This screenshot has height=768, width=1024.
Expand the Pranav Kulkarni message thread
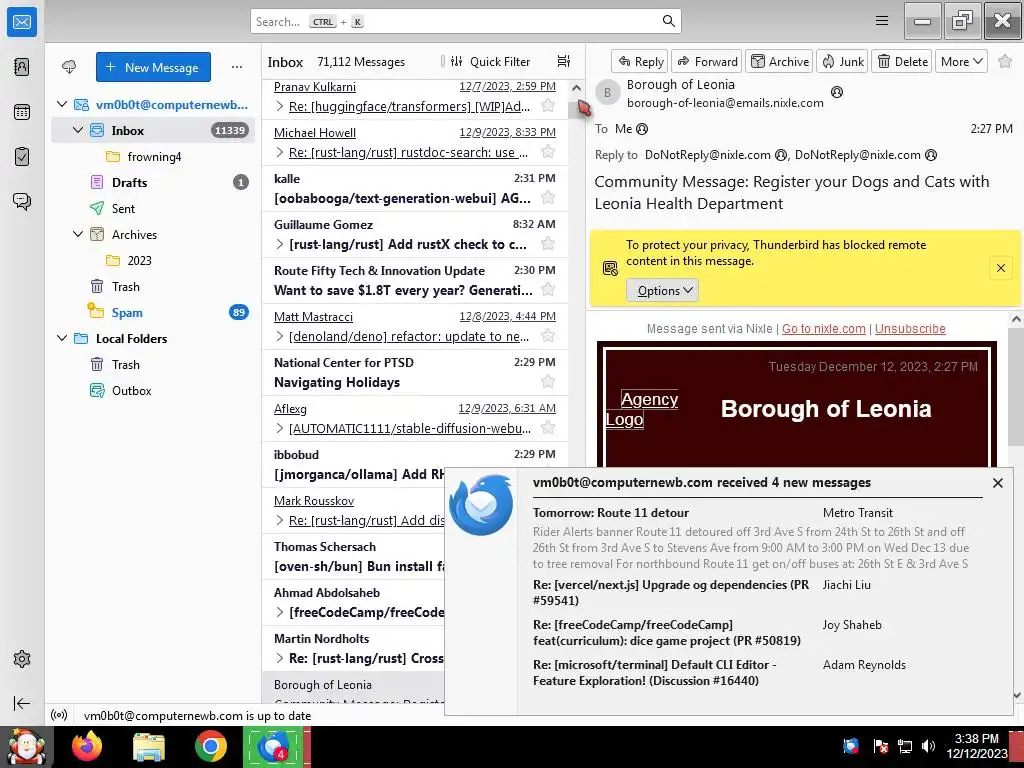click(280, 106)
